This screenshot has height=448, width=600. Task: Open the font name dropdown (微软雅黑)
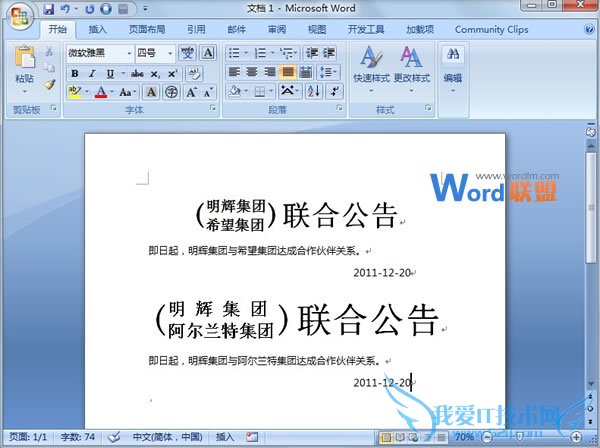tap(129, 53)
